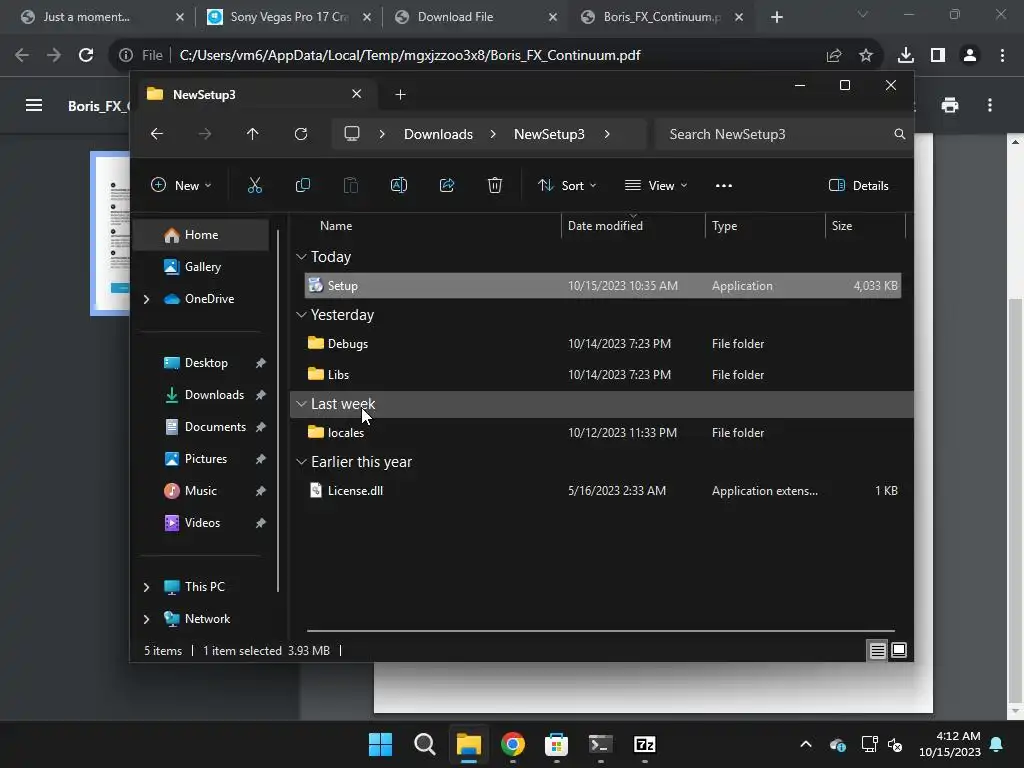Open taskbar Search magnifier
Viewport: 1024px width, 768px height.
click(x=424, y=744)
